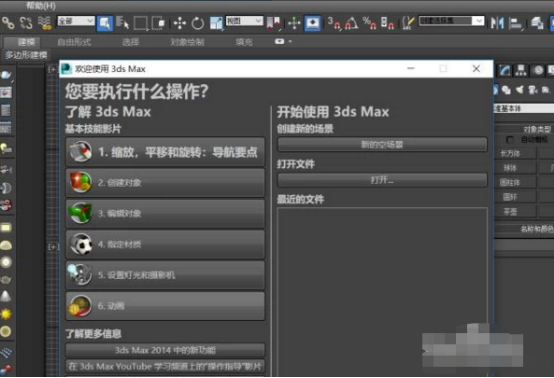Activate Select and Move tool
The image size is (554, 378).
pyautogui.click(x=180, y=23)
